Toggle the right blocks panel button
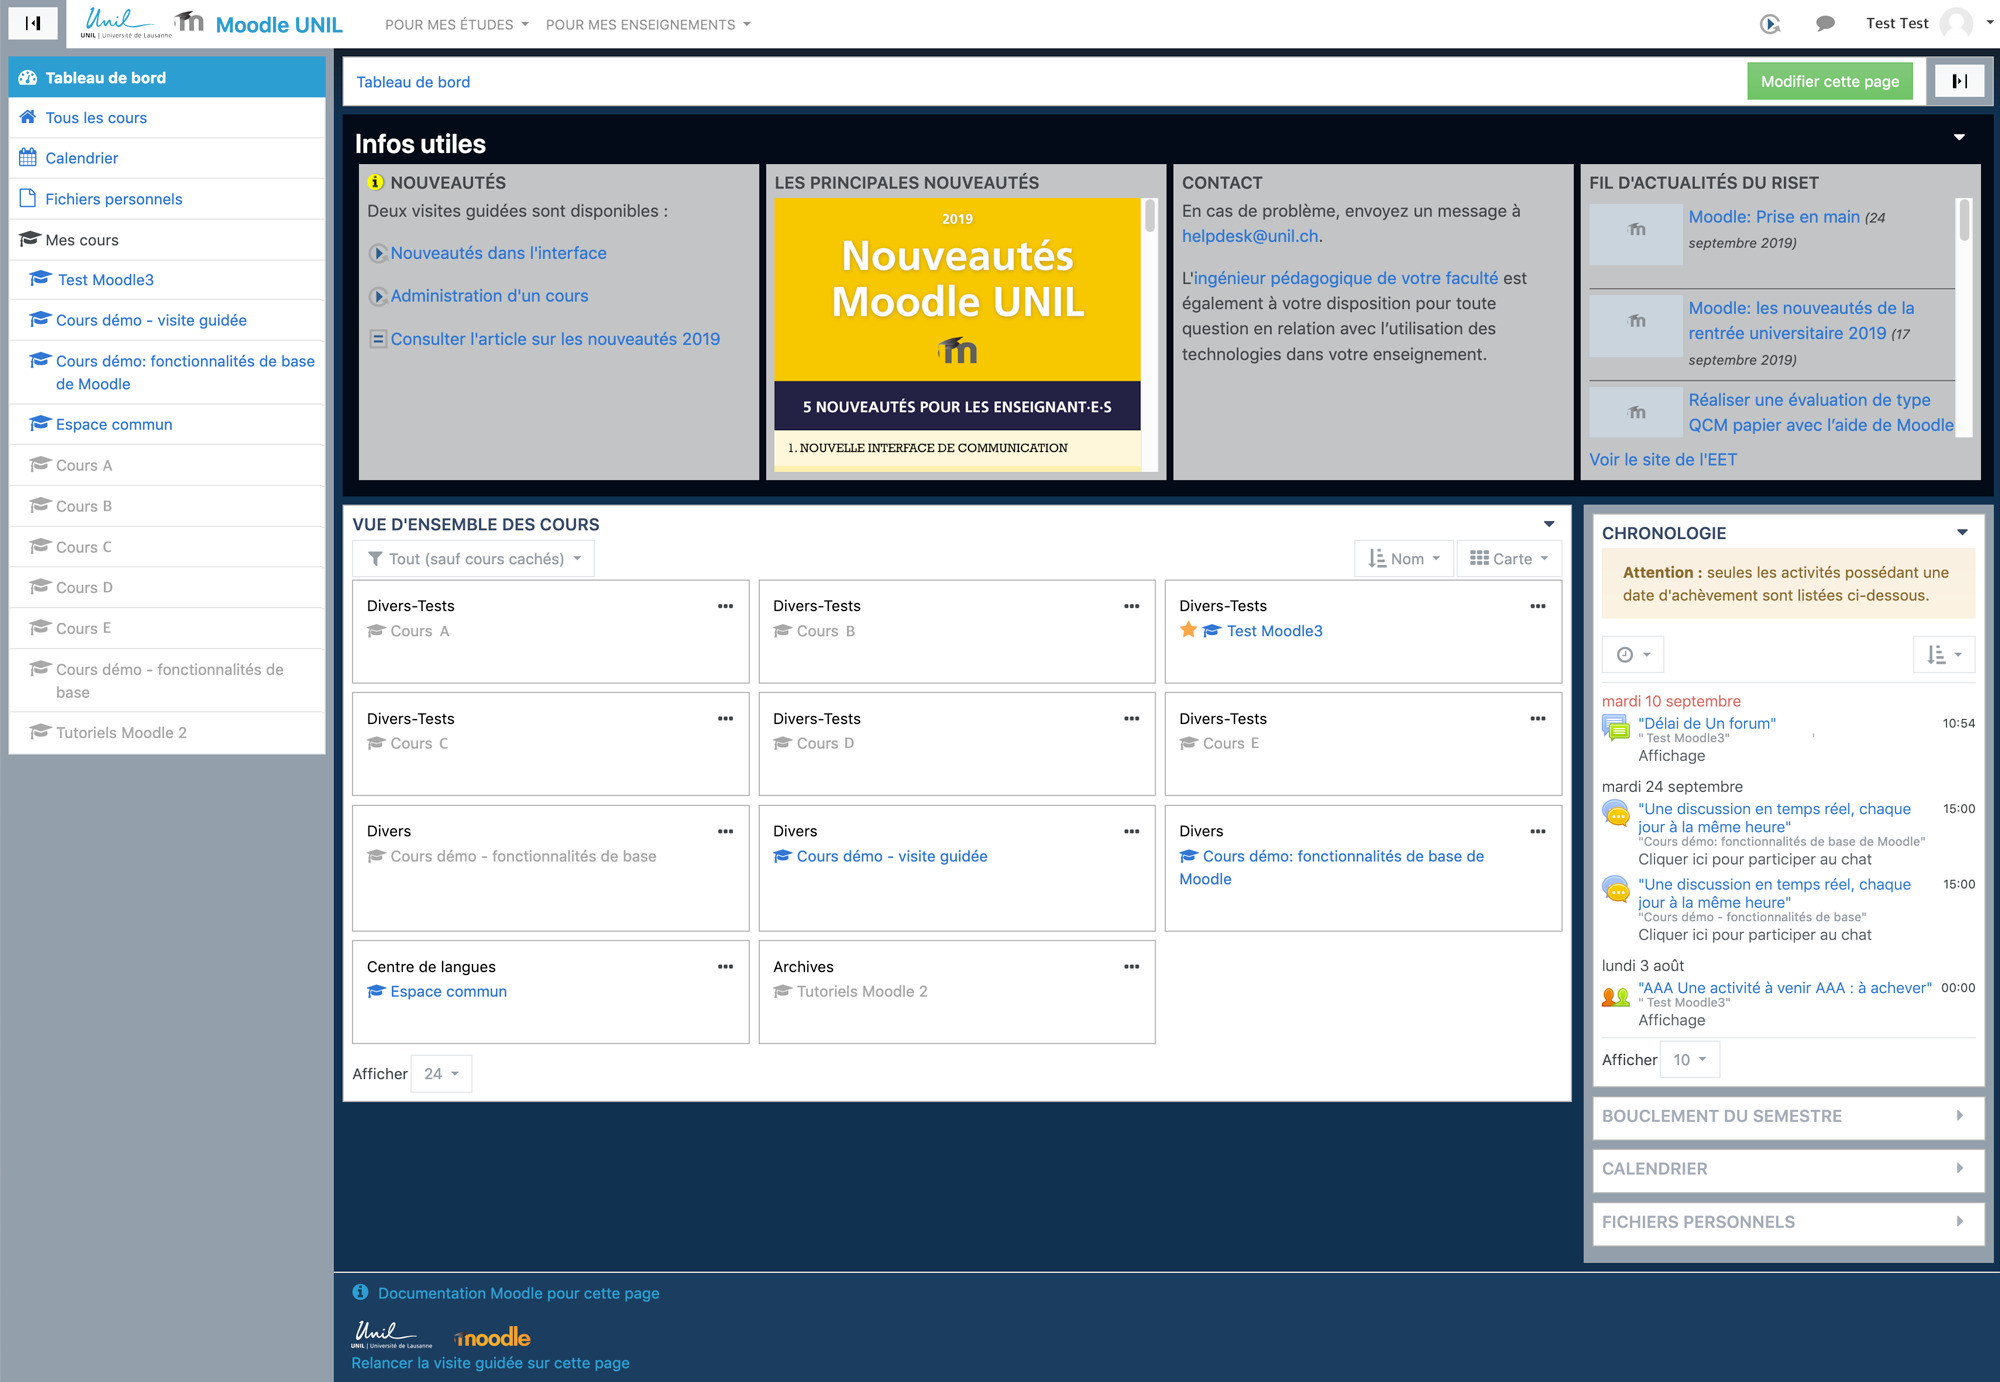Screen dimensions: 2000x1382 tap(1959, 81)
